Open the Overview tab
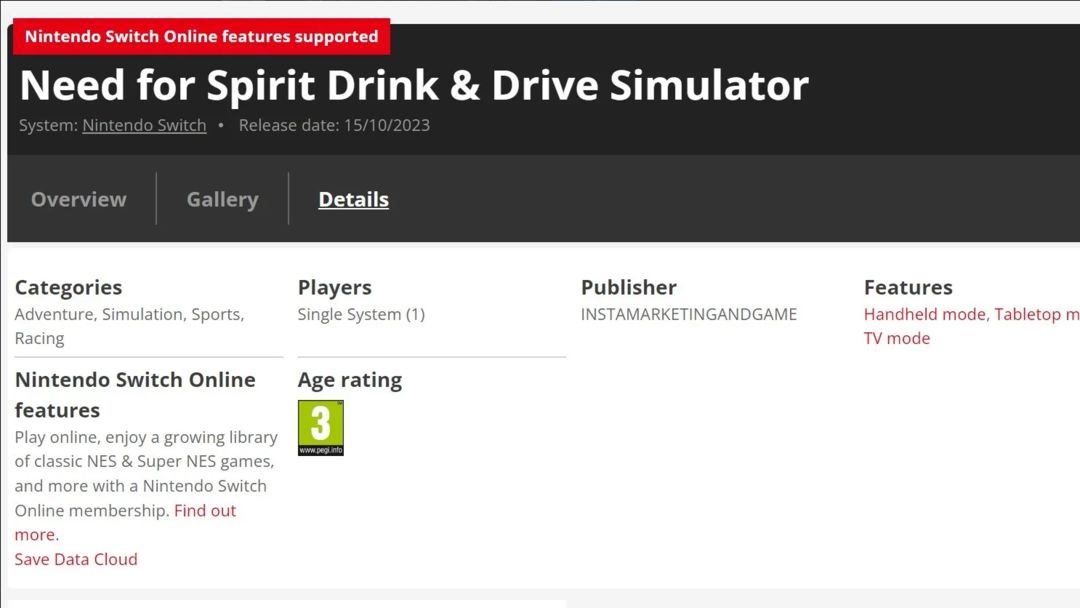The width and height of the screenshot is (1080, 608). pyautogui.click(x=79, y=199)
